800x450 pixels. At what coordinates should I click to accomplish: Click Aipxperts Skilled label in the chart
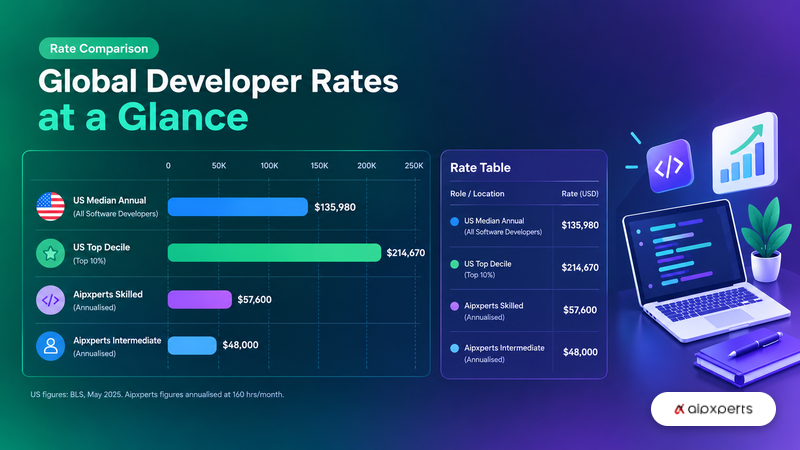pos(108,294)
